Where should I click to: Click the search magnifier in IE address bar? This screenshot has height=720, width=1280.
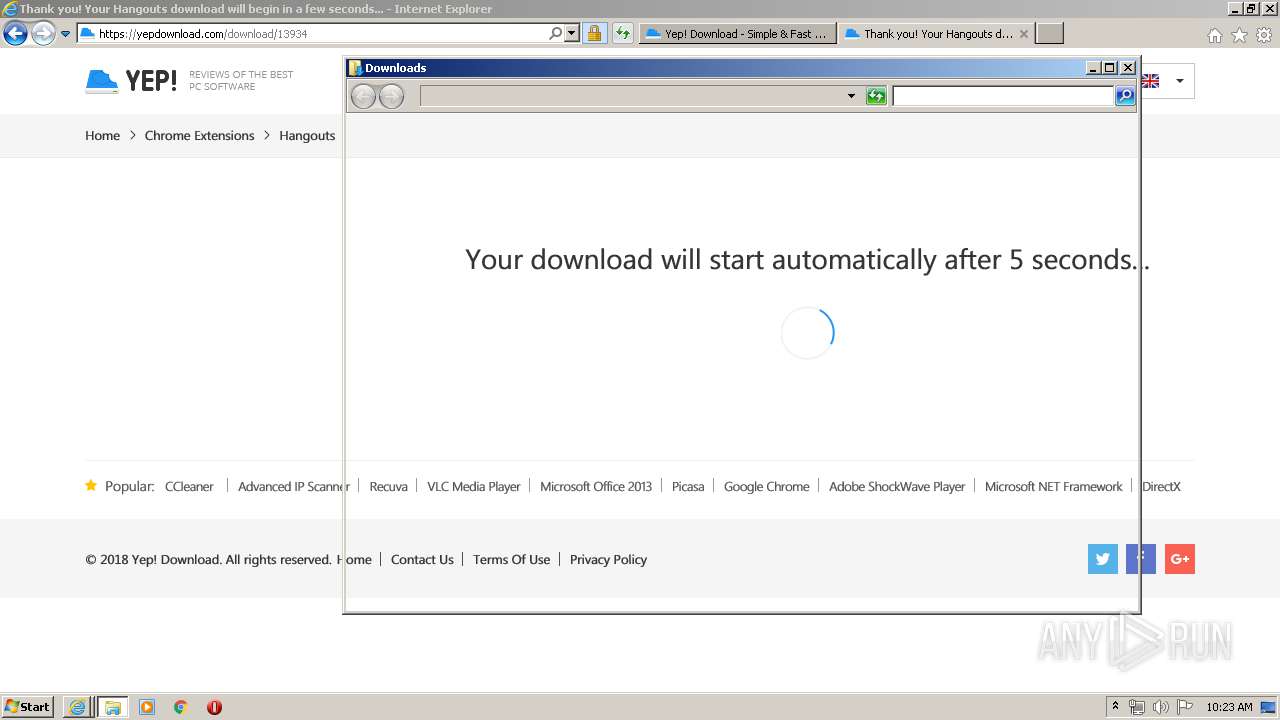pyautogui.click(x=556, y=33)
